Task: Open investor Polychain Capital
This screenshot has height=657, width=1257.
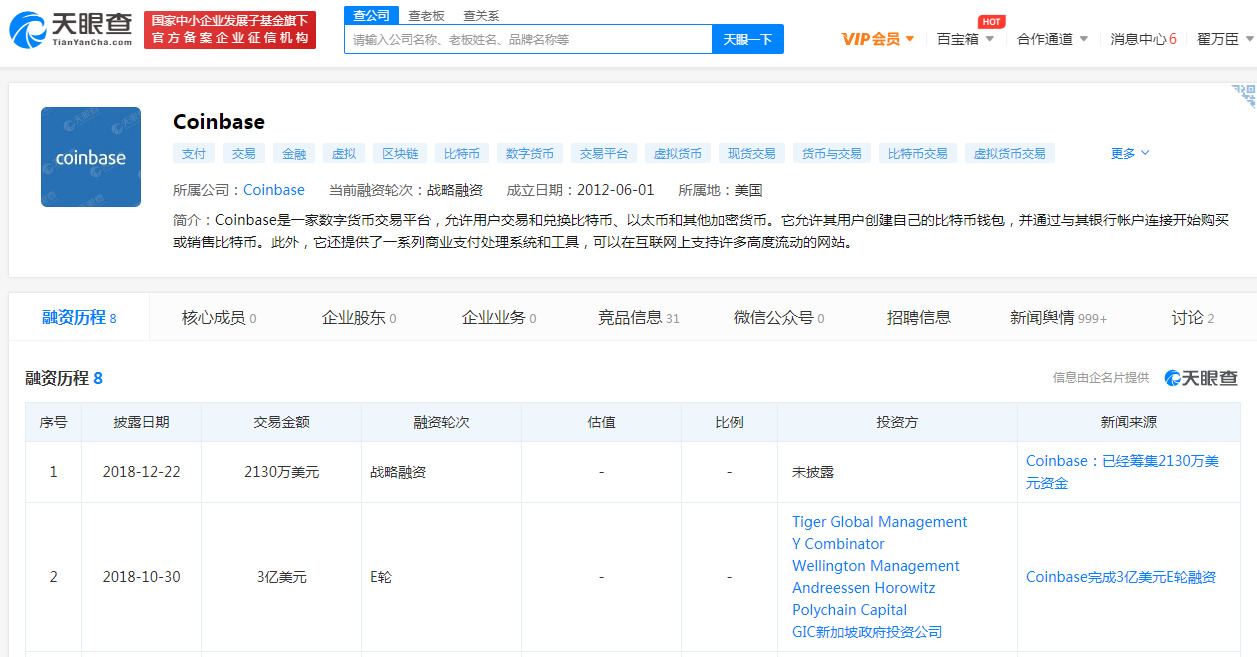Action: (850, 610)
